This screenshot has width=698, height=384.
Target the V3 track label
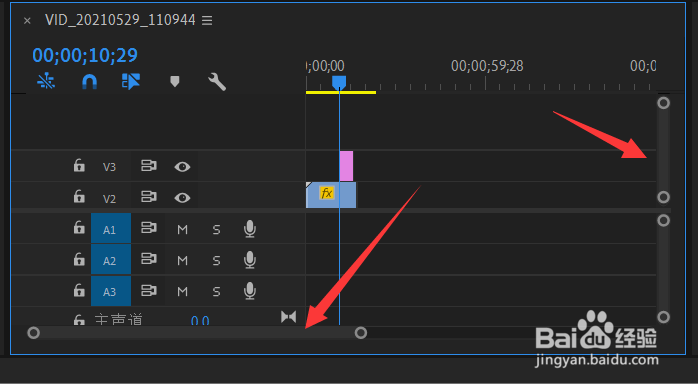pyautogui.click(x=110, y=167)
